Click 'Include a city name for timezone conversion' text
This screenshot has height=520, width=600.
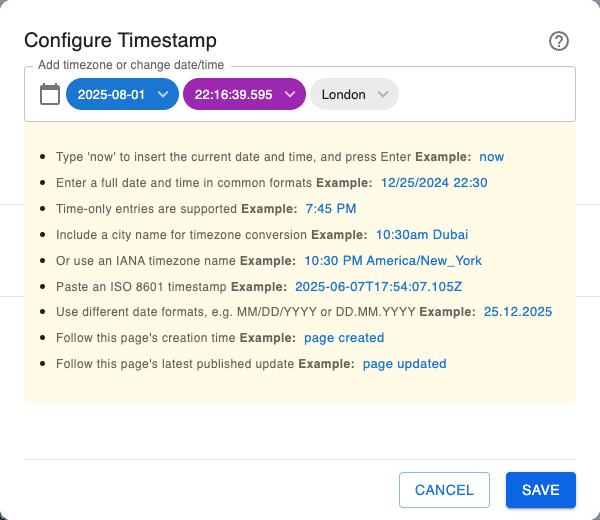point(181,235)
